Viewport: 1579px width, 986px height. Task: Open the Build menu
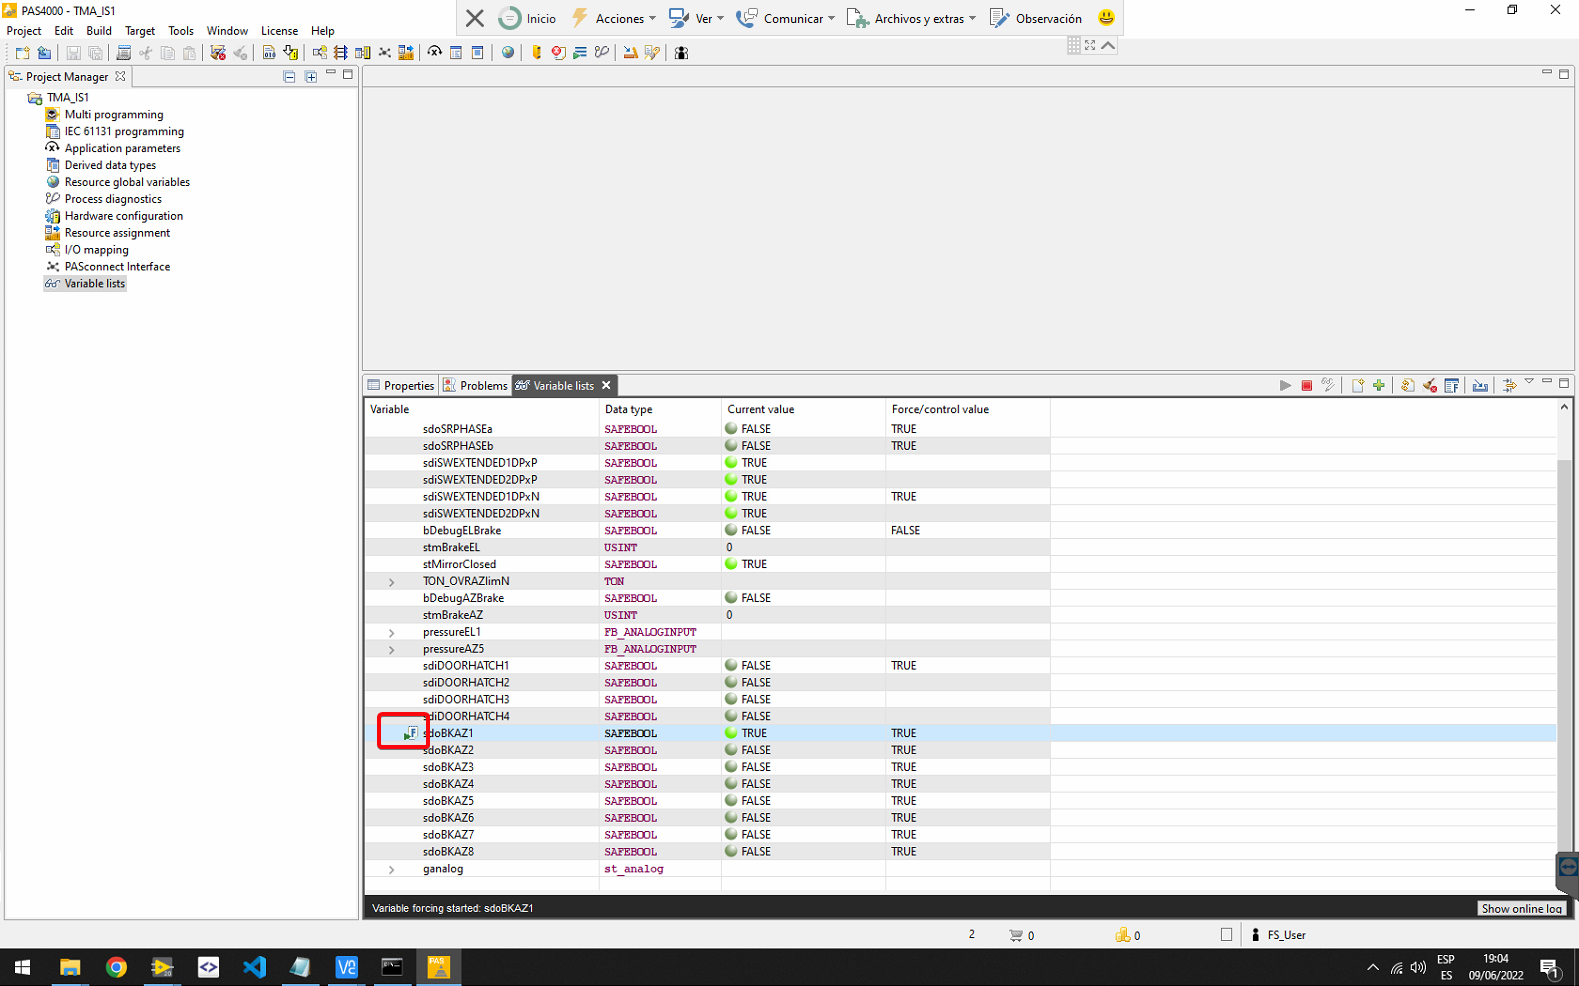coord(99,31)
